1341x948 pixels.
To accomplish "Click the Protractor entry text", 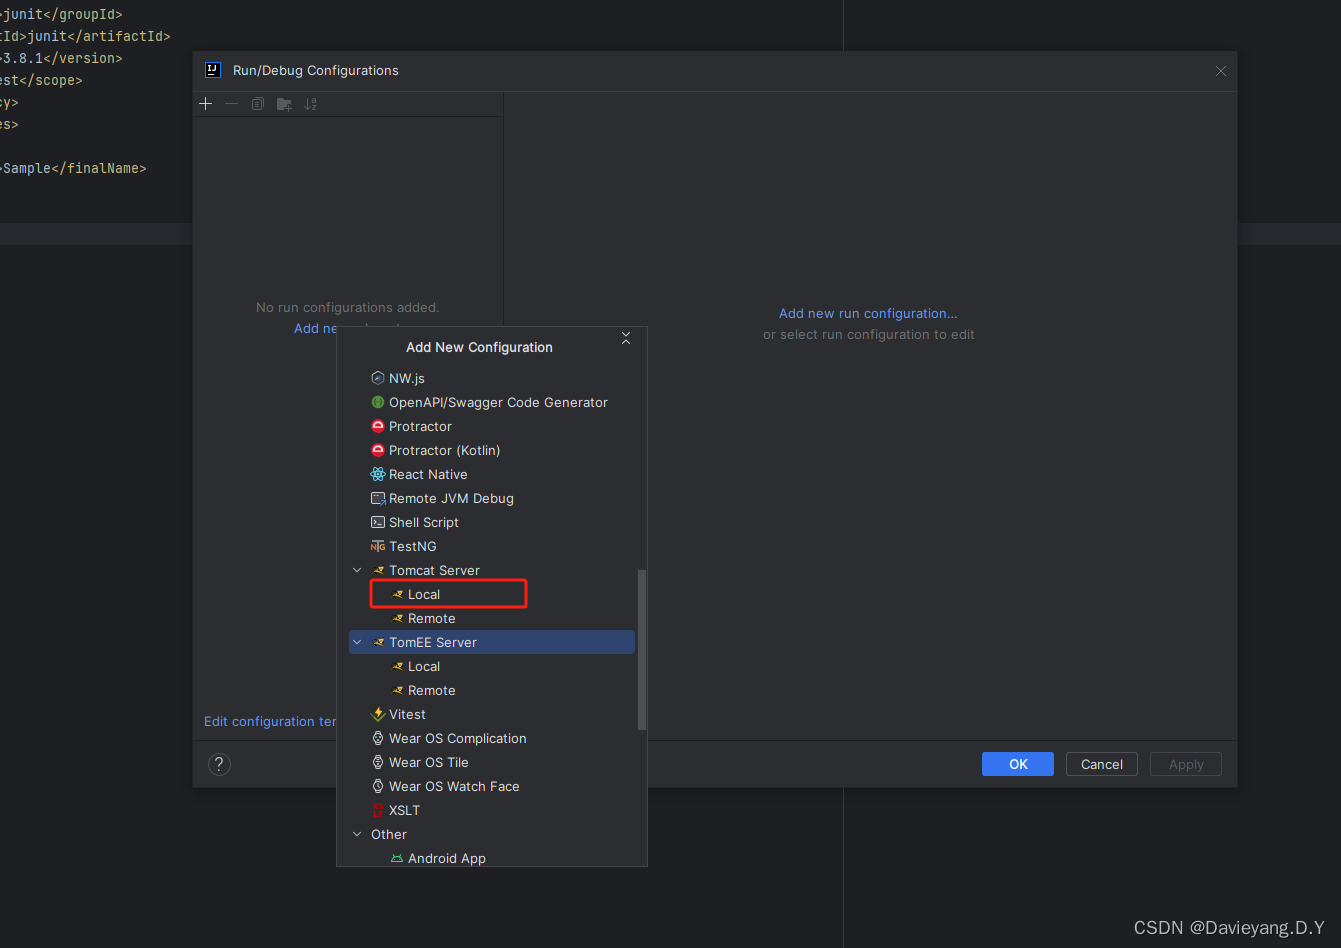I will 420,426.
